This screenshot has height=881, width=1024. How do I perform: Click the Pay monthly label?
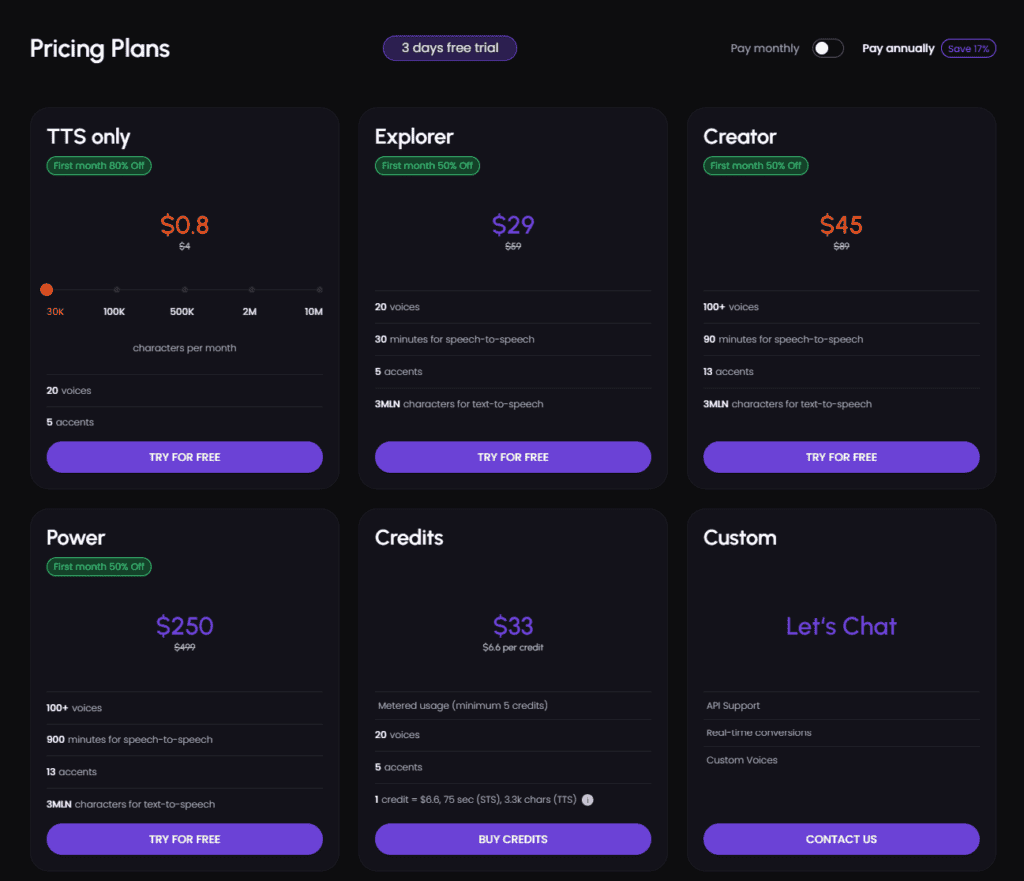point(764,47)
